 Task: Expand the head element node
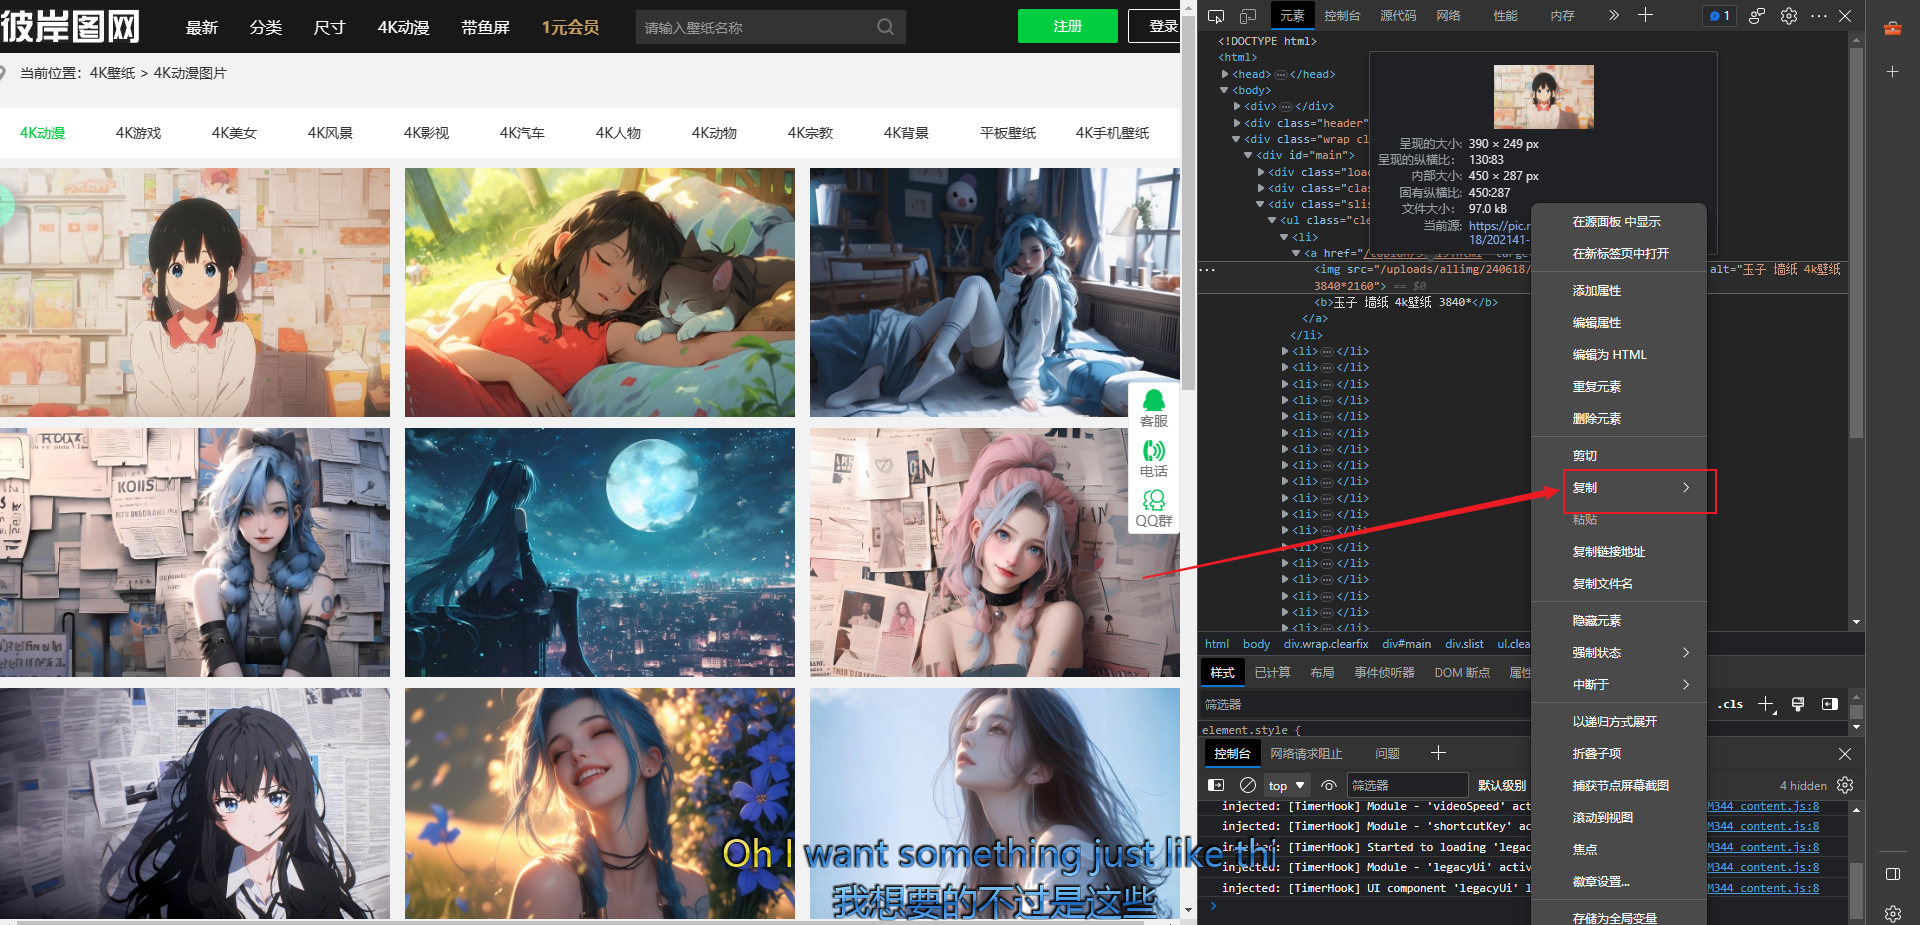(x=1225, y=74)
